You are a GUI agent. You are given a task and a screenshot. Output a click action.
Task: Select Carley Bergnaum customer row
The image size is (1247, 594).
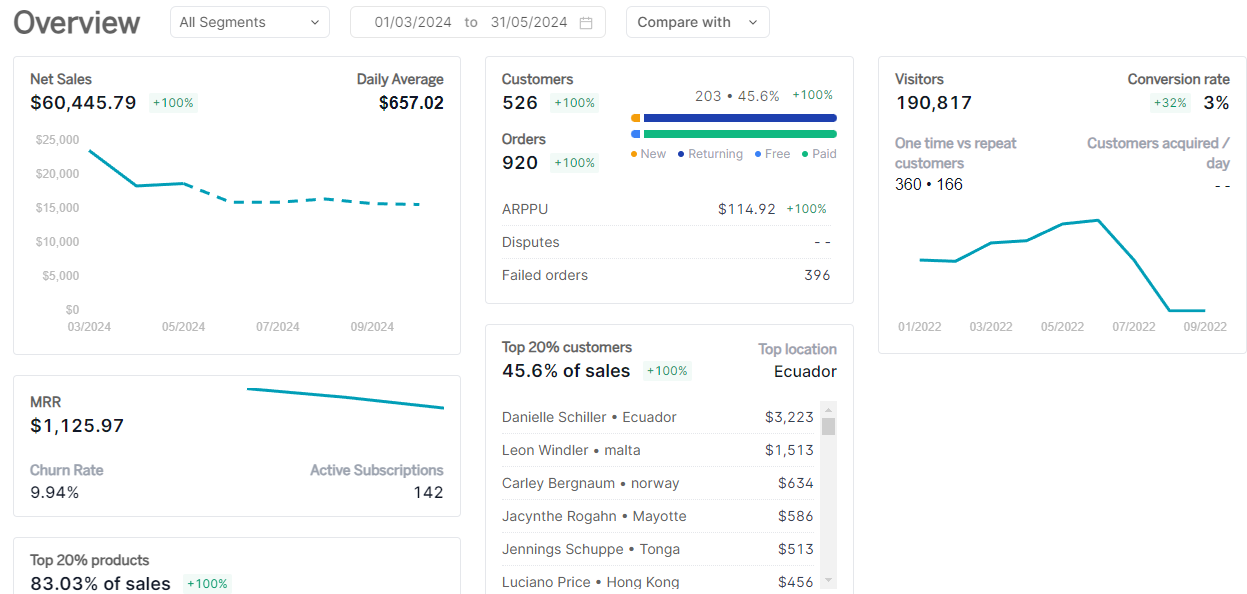658,483
